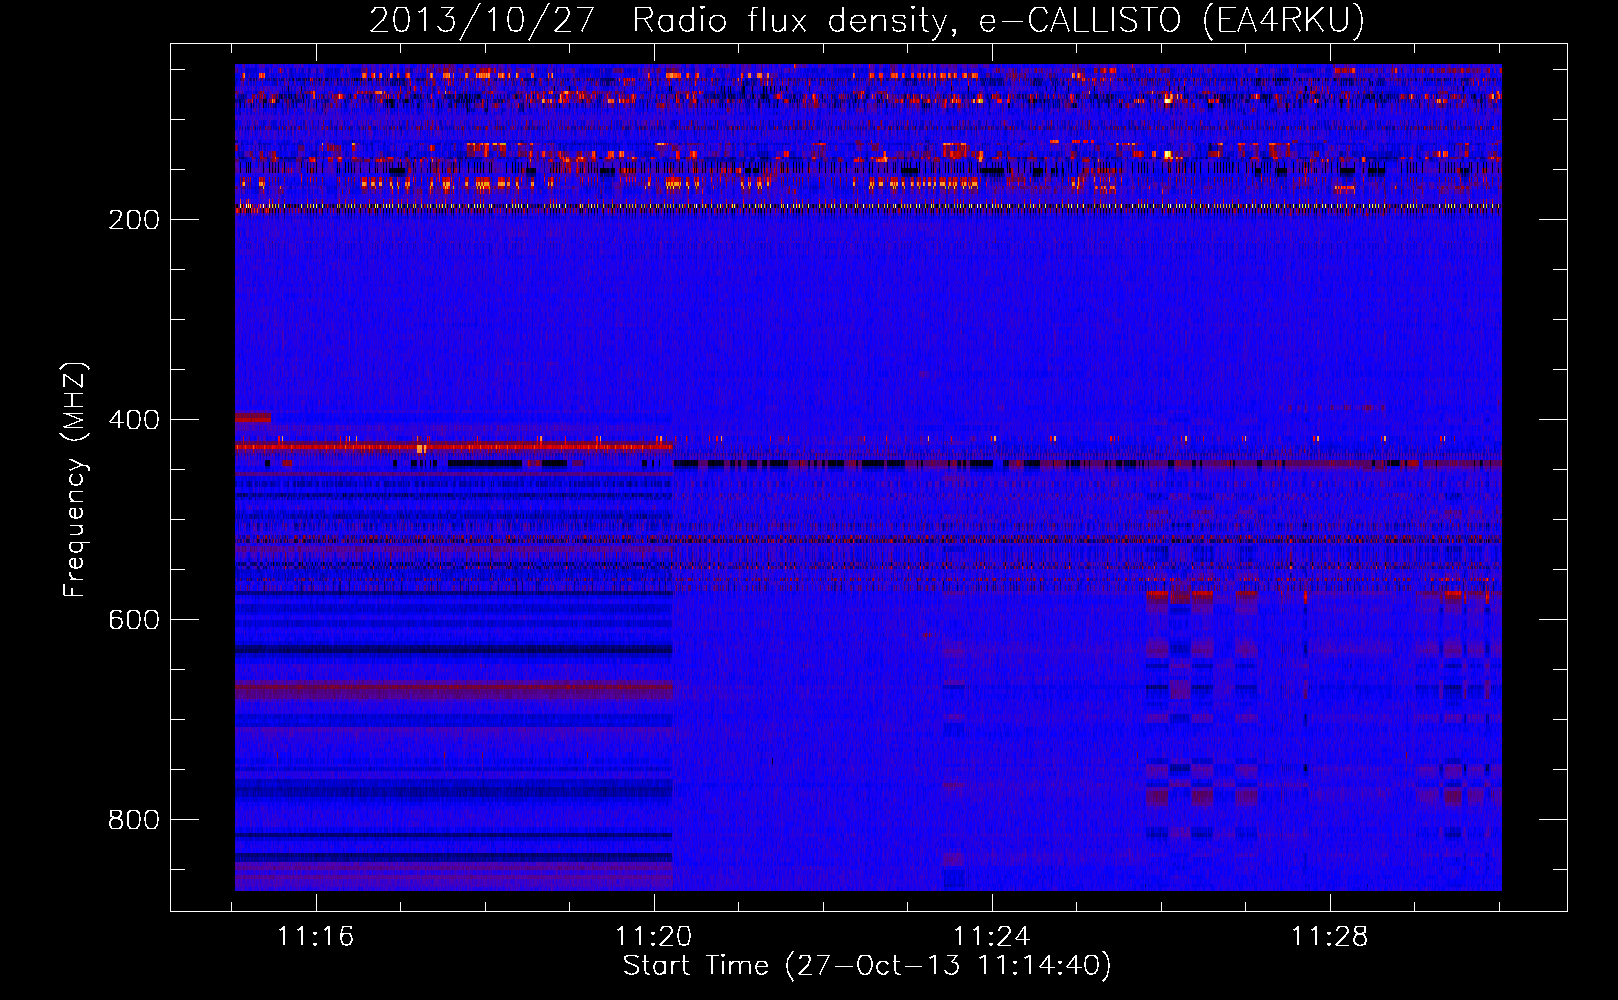1618x1000 pixels.
Task: Select the date 2013/10/27 in the title
Action: point(482,20)
